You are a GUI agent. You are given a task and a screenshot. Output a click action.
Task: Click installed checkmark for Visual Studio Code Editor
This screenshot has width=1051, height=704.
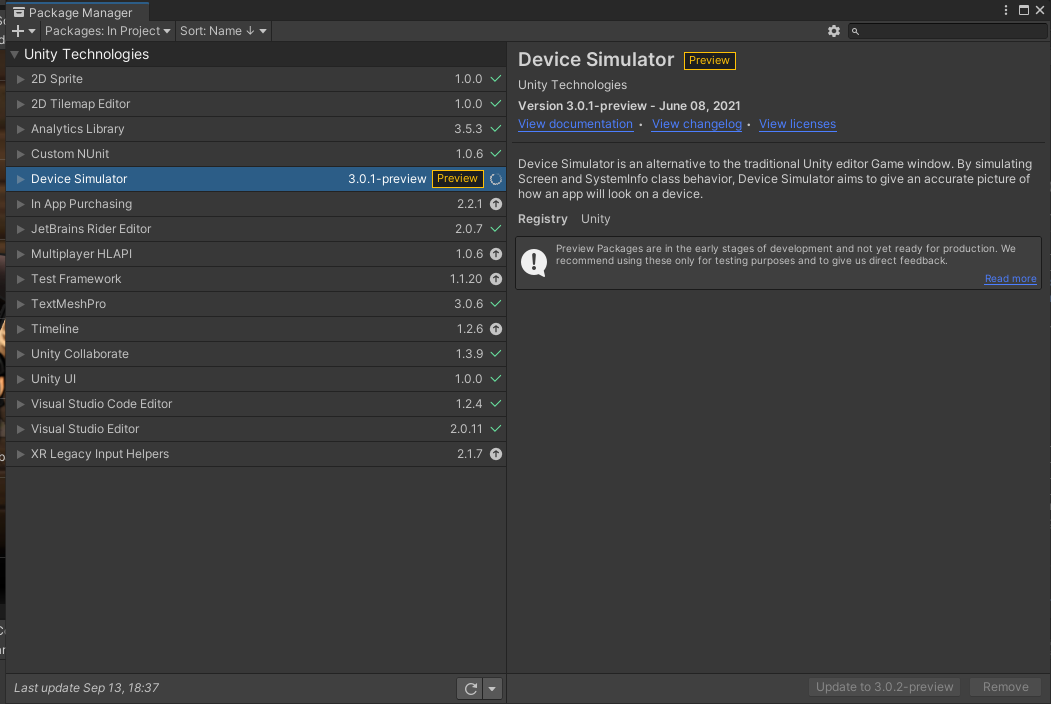[x=496, y=404]
